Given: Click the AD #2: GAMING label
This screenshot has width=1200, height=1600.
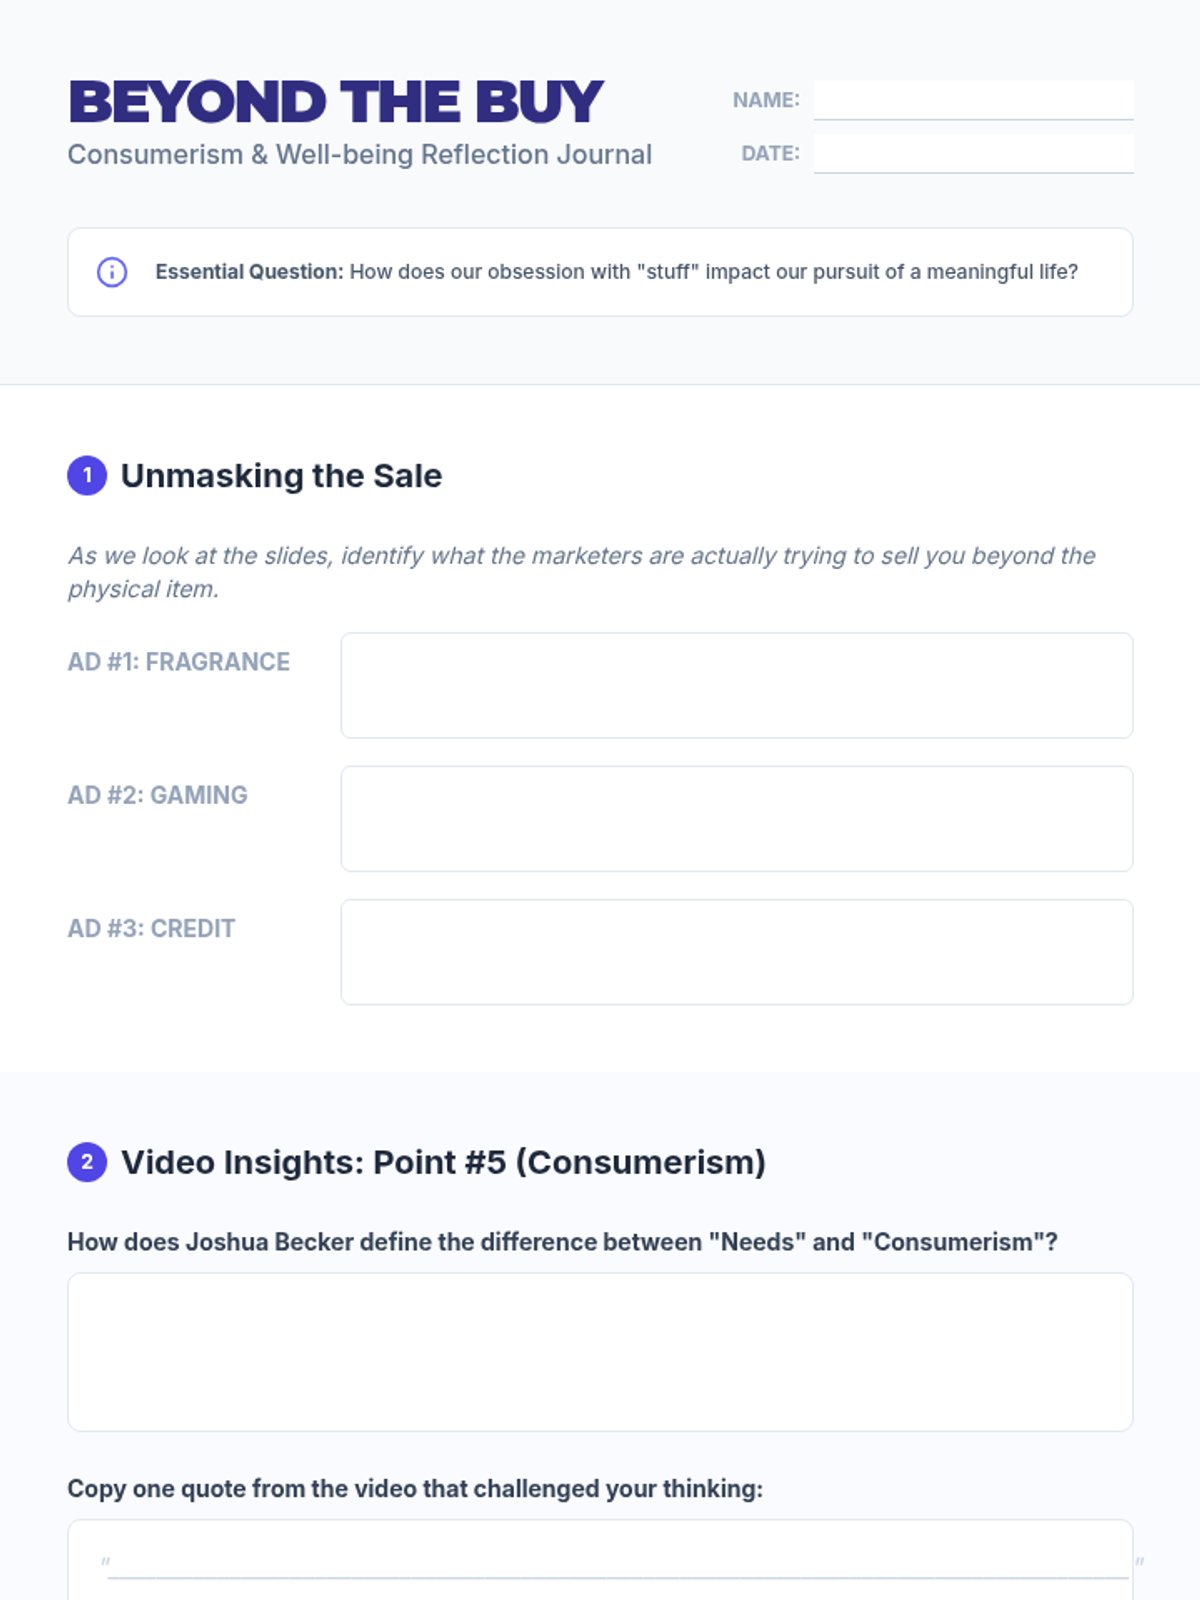Looking at the screenshot, I should click(157, 795).
